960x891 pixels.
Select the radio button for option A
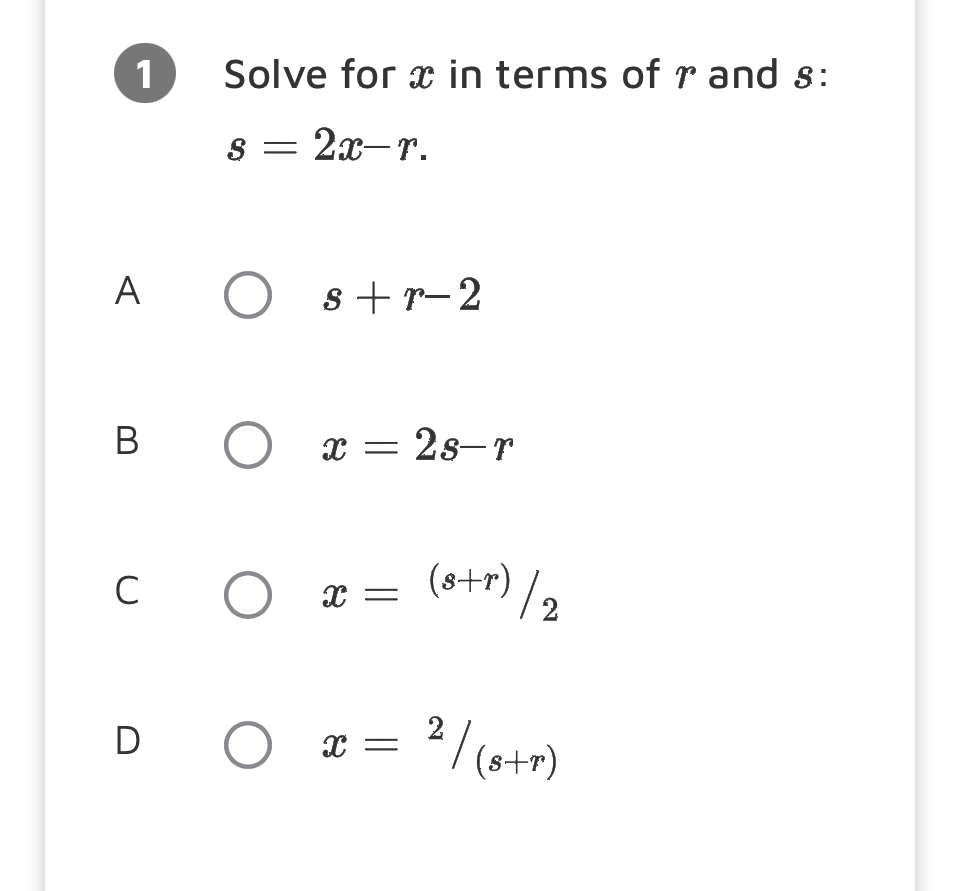[x=248, y=295]
